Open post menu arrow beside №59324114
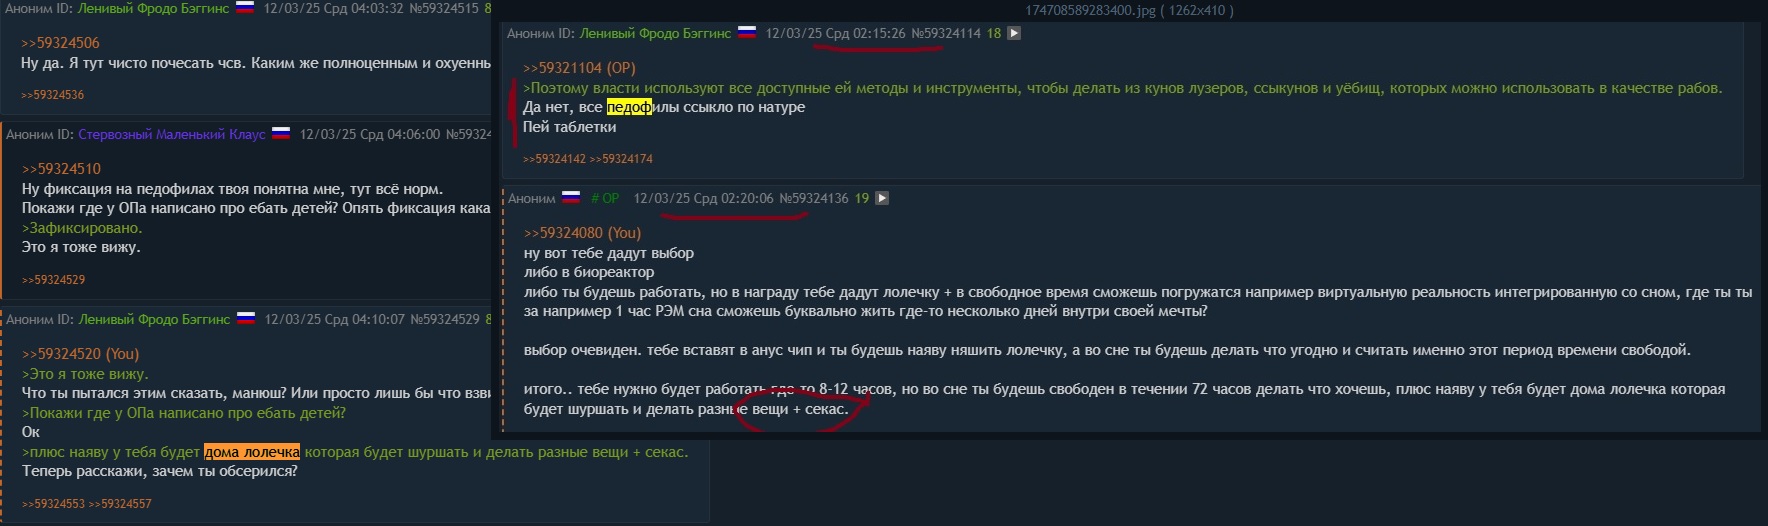 click(x=1014, y=33)
